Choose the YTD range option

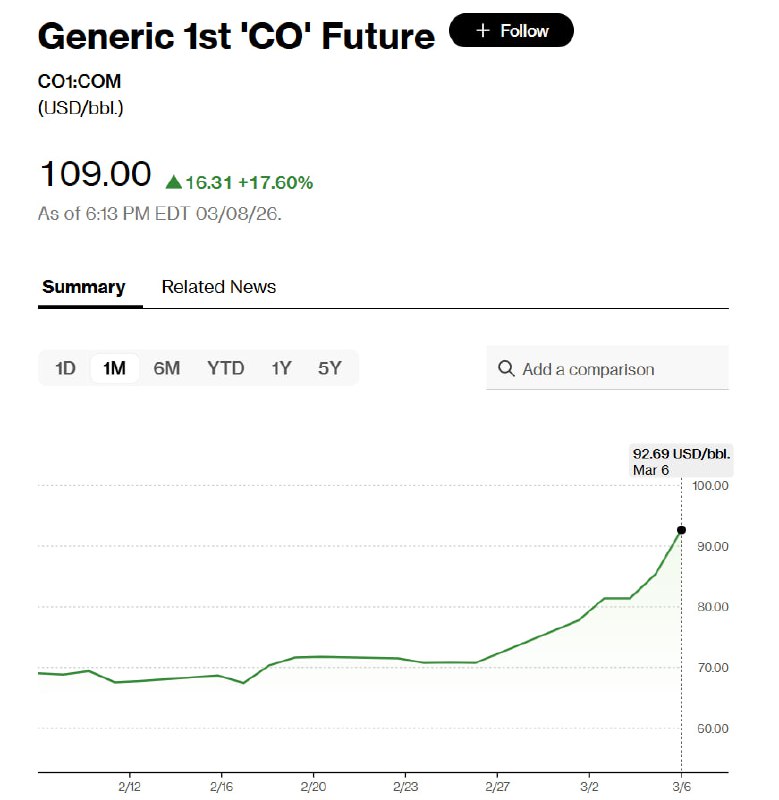click(x=226, y=368)
